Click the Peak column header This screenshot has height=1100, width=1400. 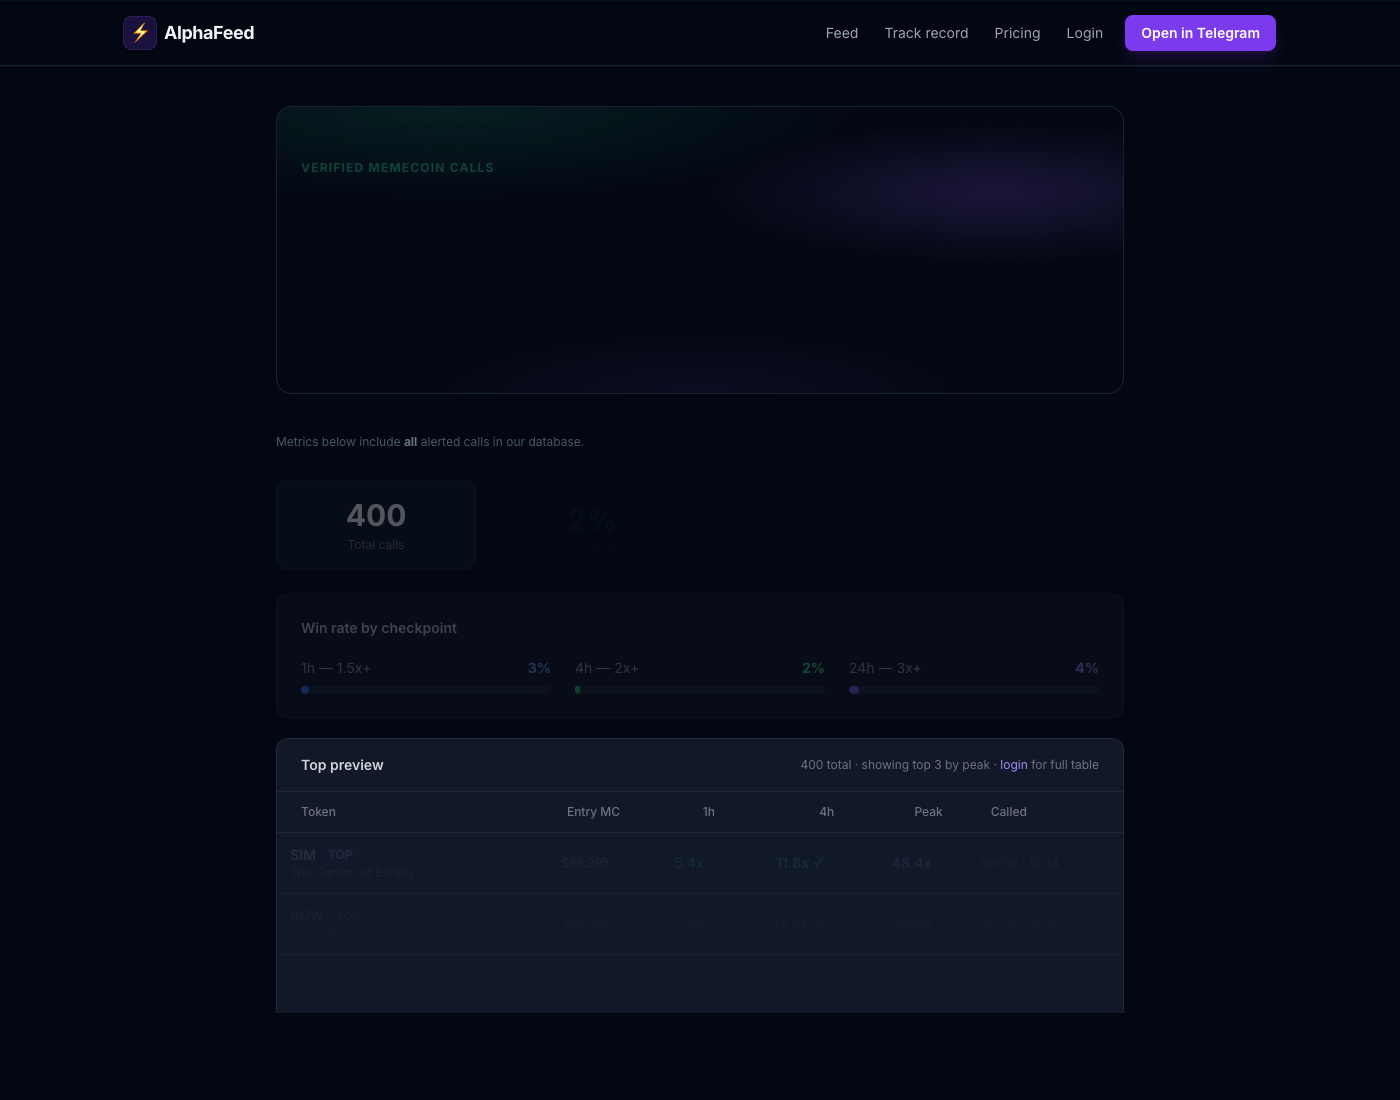coord(928,812)
